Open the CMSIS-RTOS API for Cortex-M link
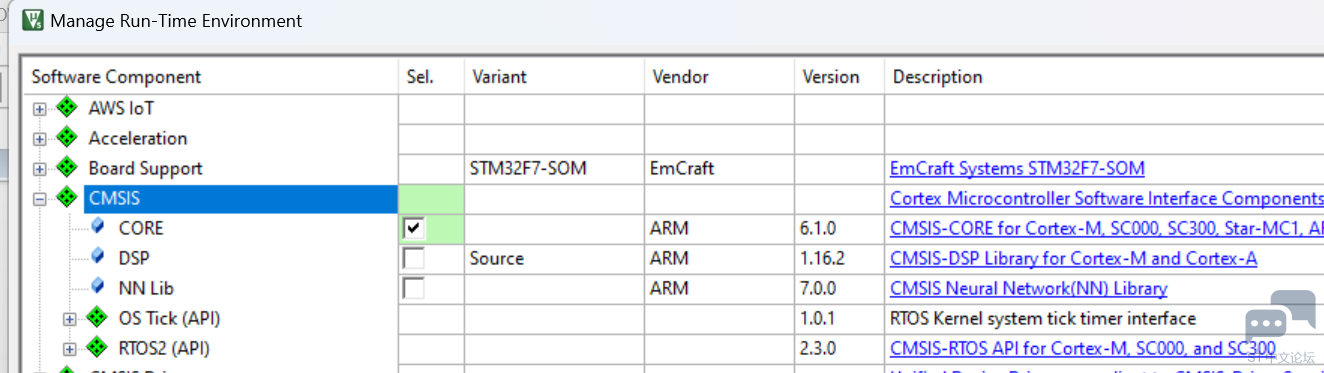1324x373 pixels. coord(1082,349)
